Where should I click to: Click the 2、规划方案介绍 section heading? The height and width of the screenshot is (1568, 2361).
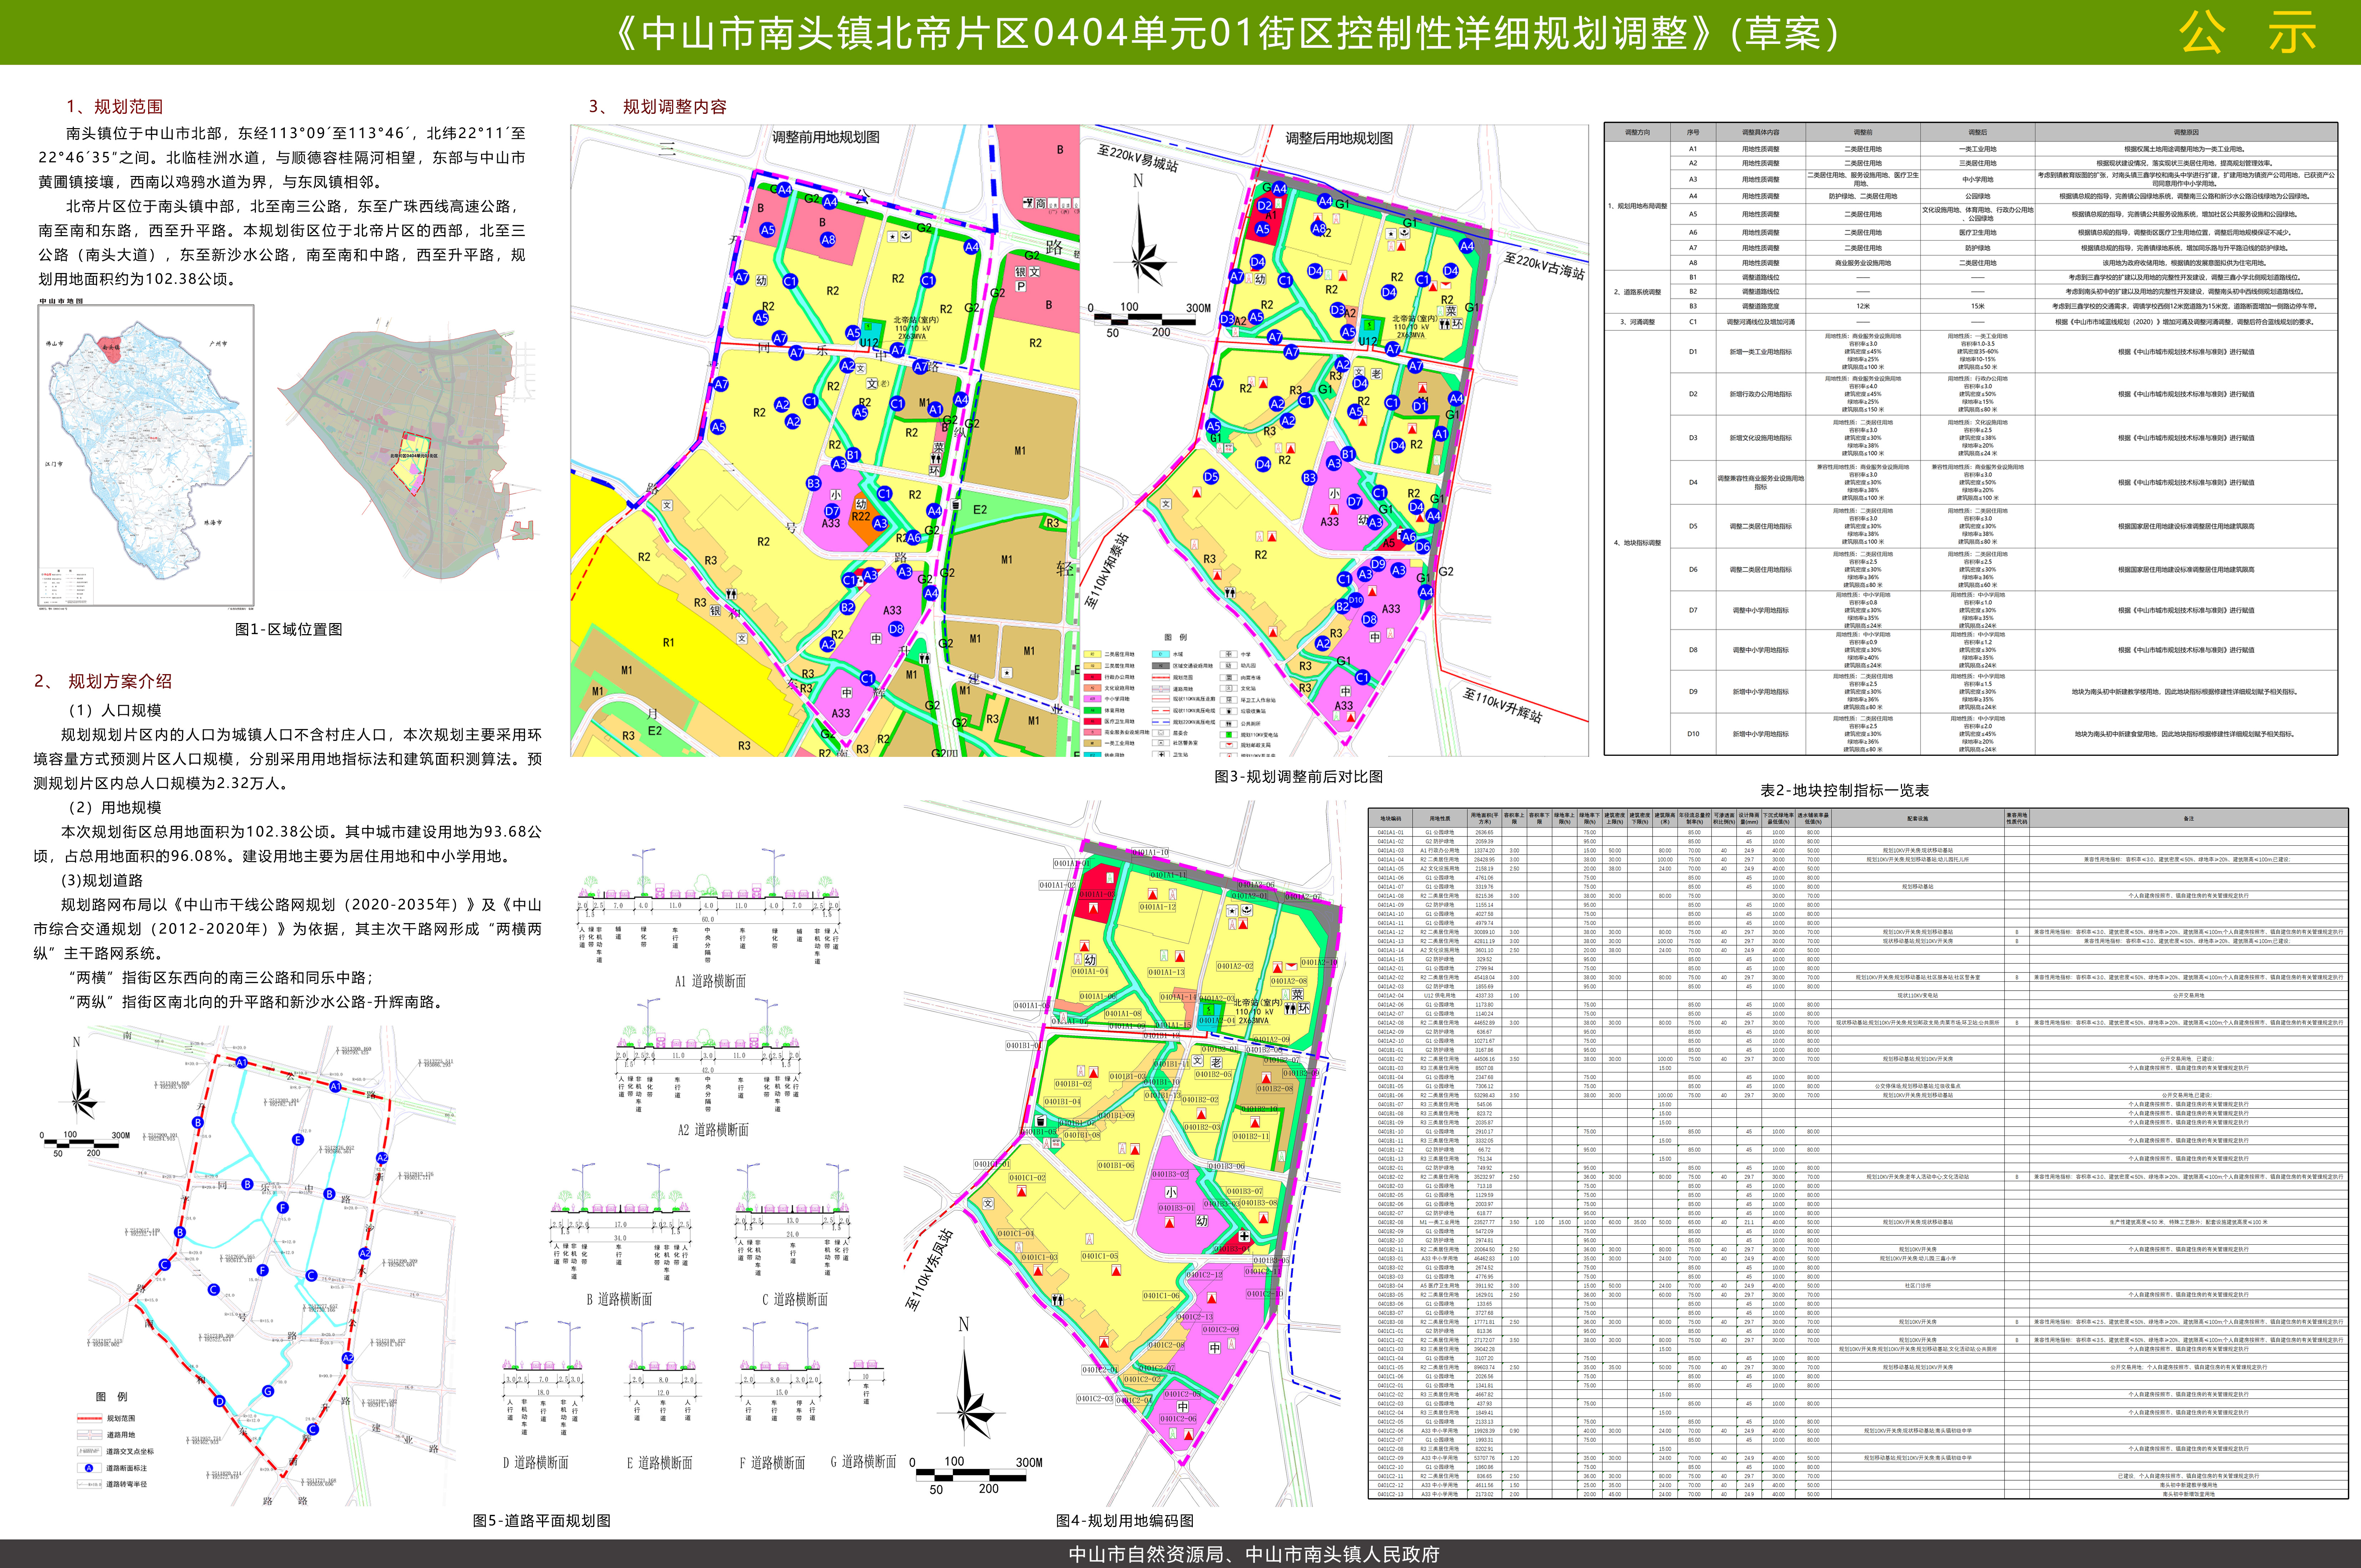[103, 681]
